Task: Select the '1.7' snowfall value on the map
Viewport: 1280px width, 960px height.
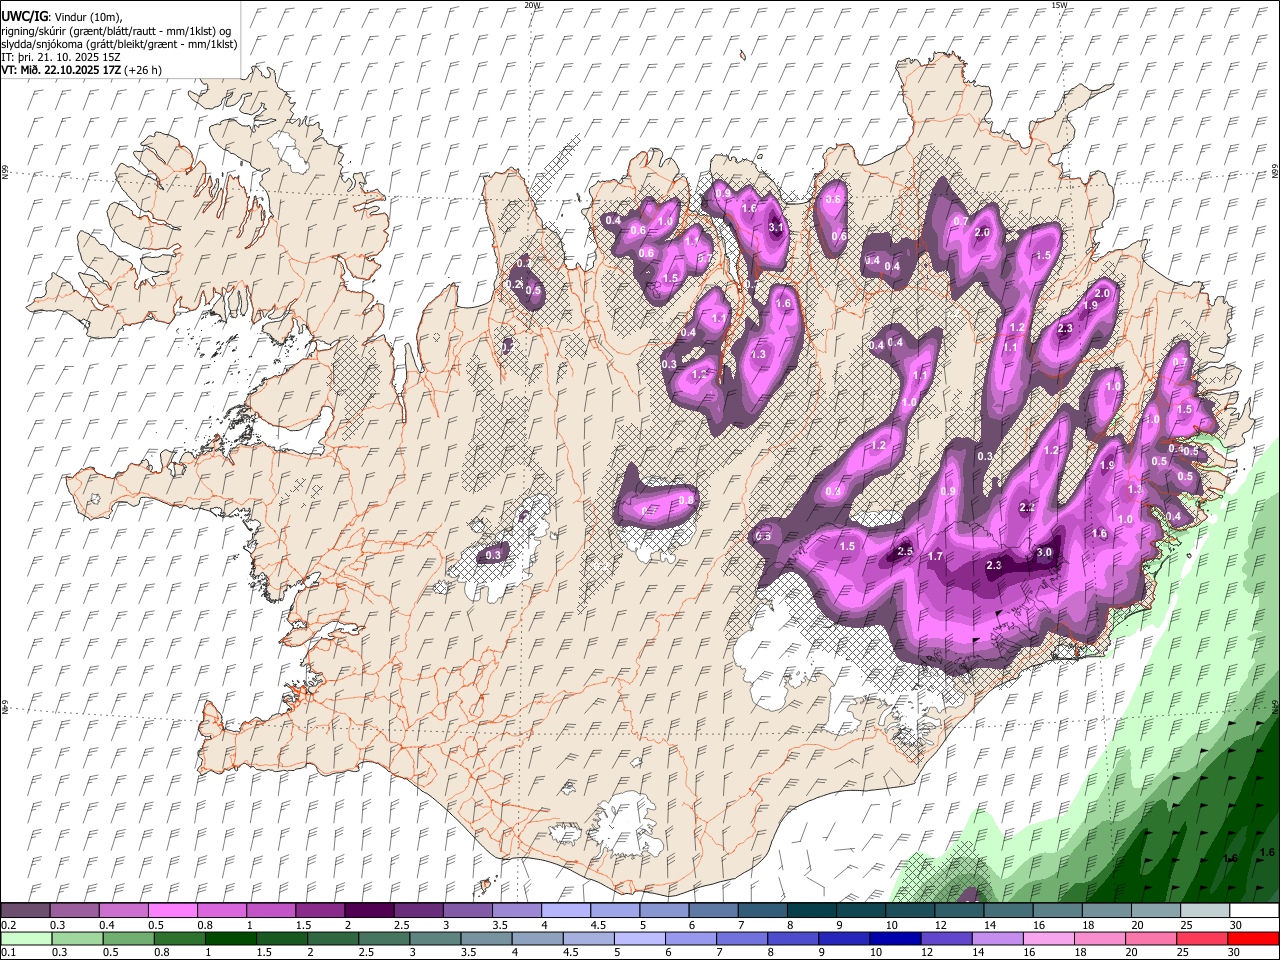Action: click(x=936, y=556)
